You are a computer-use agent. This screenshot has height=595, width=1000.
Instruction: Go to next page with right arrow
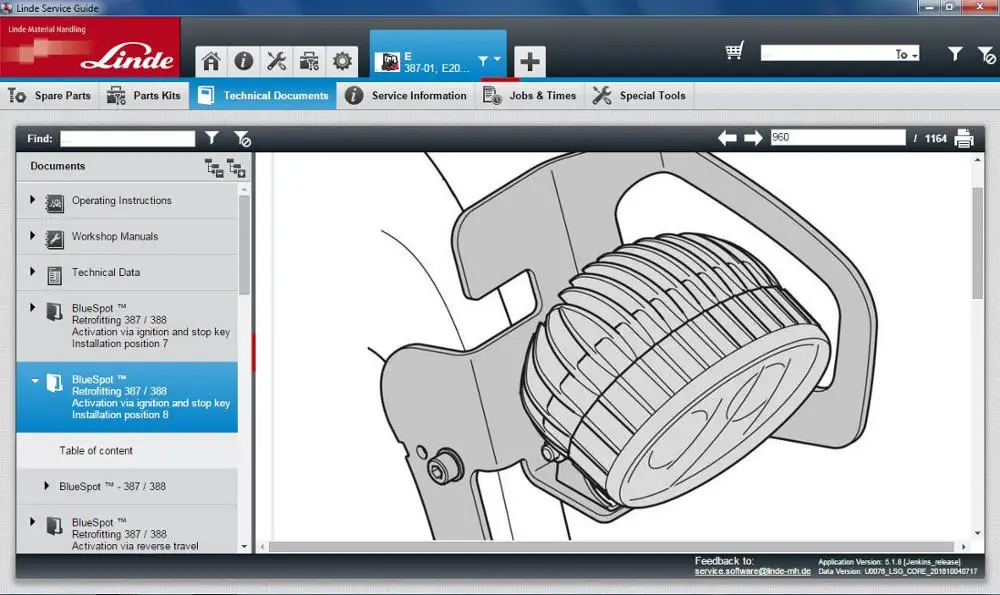tap(752, 138)
